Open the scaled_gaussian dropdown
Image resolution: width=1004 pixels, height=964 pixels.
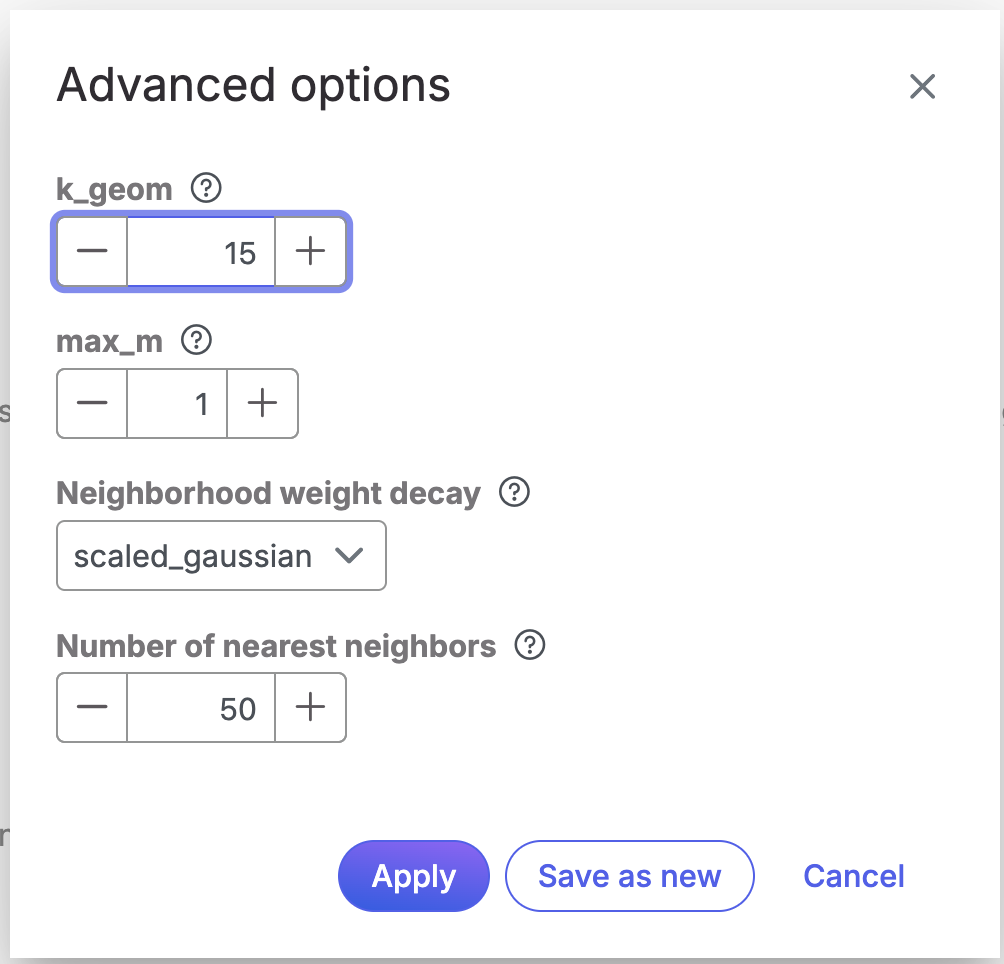point(221,556)
